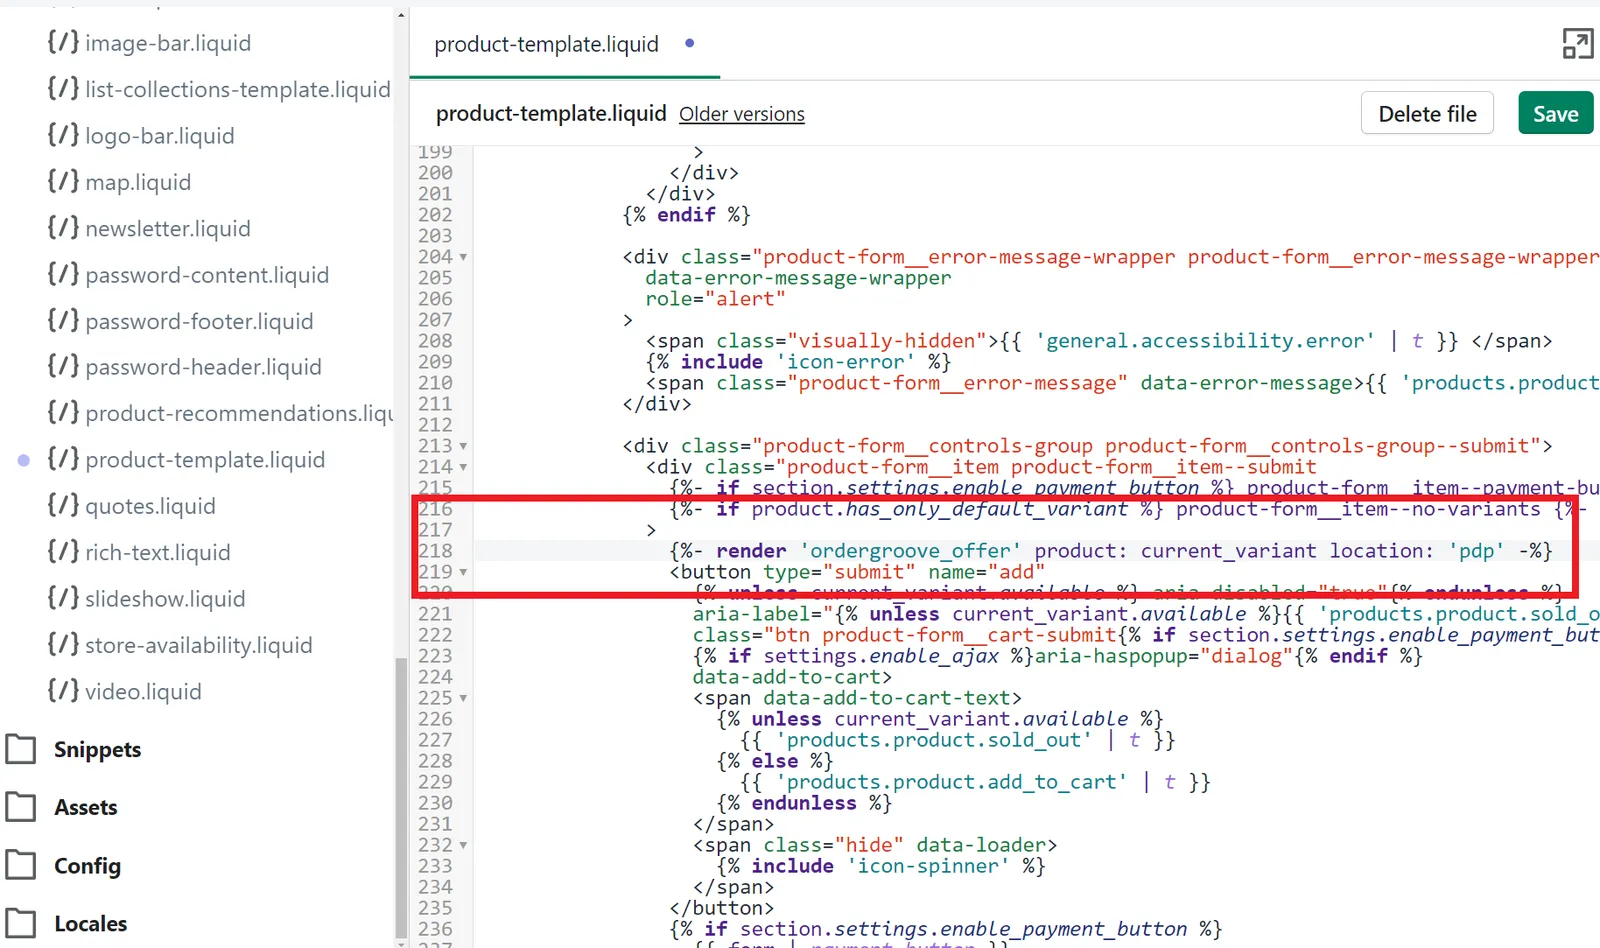Screen dimensions: 1600x948
Task: Click the liquid icon beside image-bar.liquid
Action: click(x=63, y=42)
